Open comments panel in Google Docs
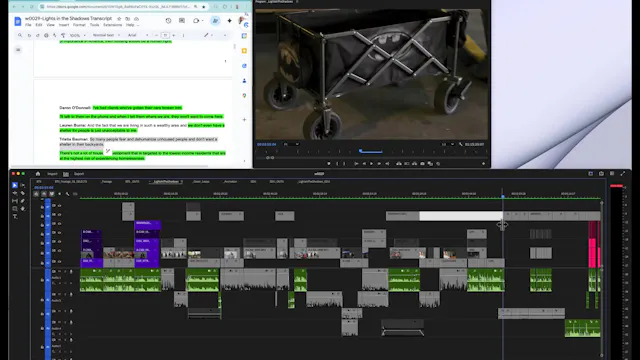The image size is (640, 360). click(182, 20)
